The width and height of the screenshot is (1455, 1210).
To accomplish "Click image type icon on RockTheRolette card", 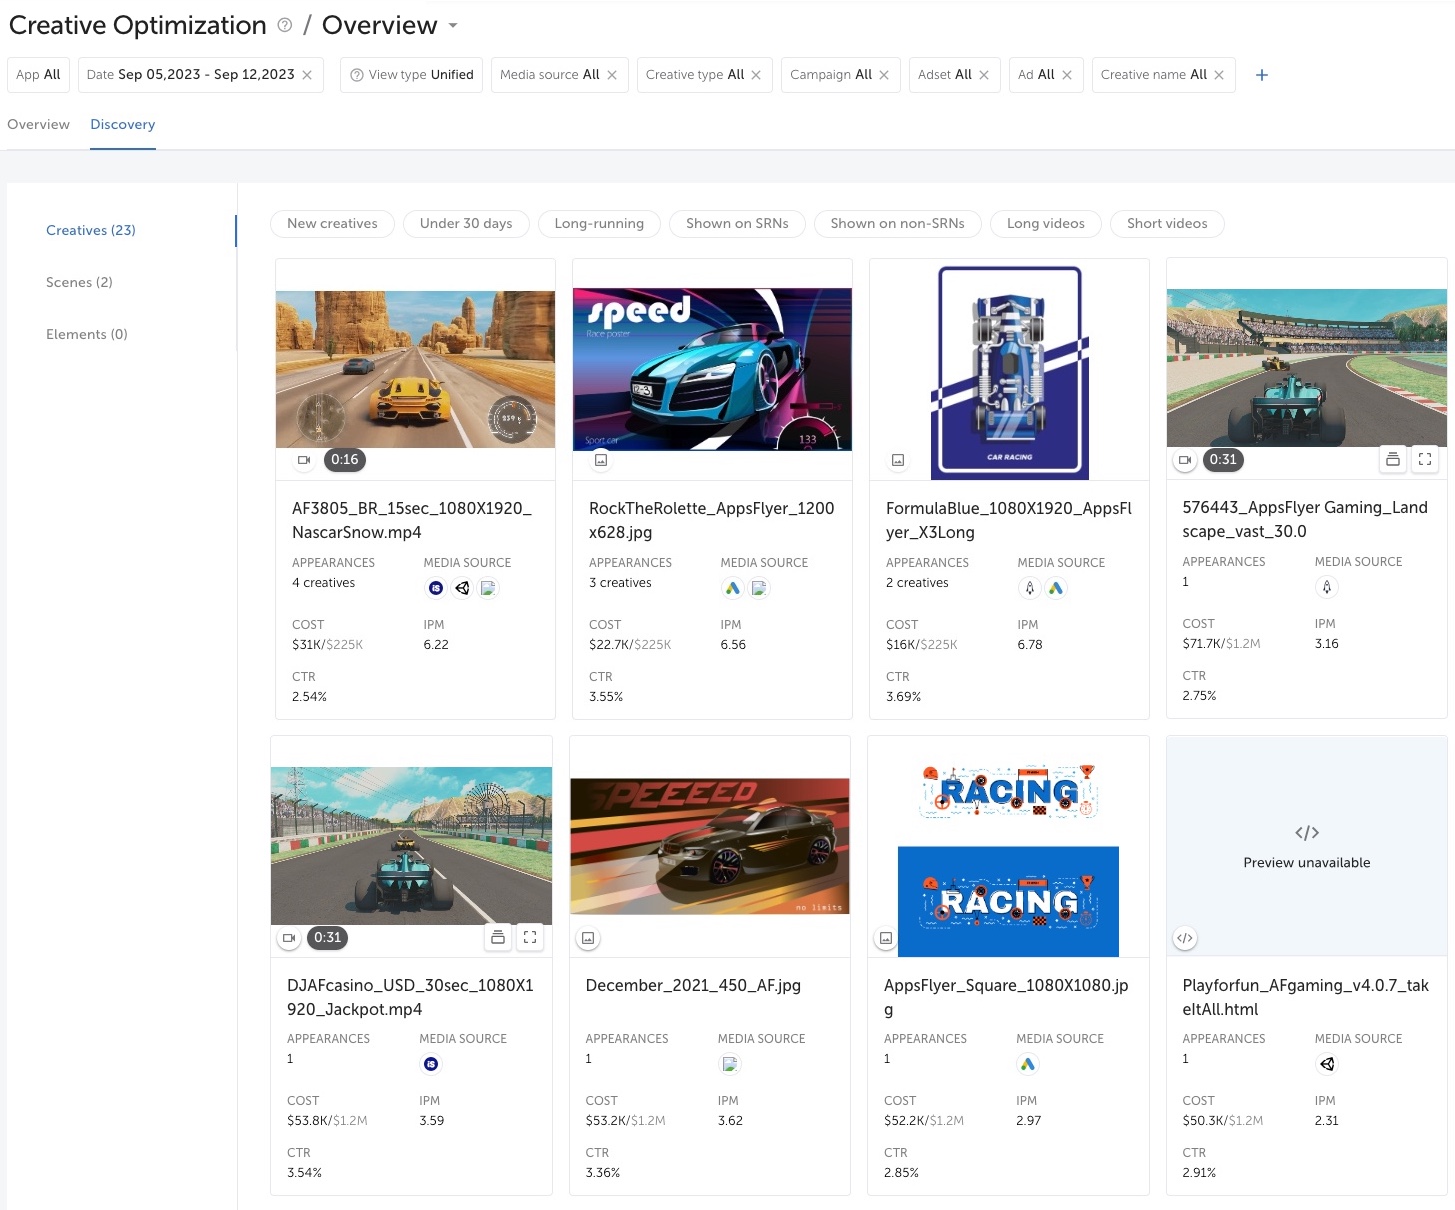I will pyautogui.click(x=601, y=460).
